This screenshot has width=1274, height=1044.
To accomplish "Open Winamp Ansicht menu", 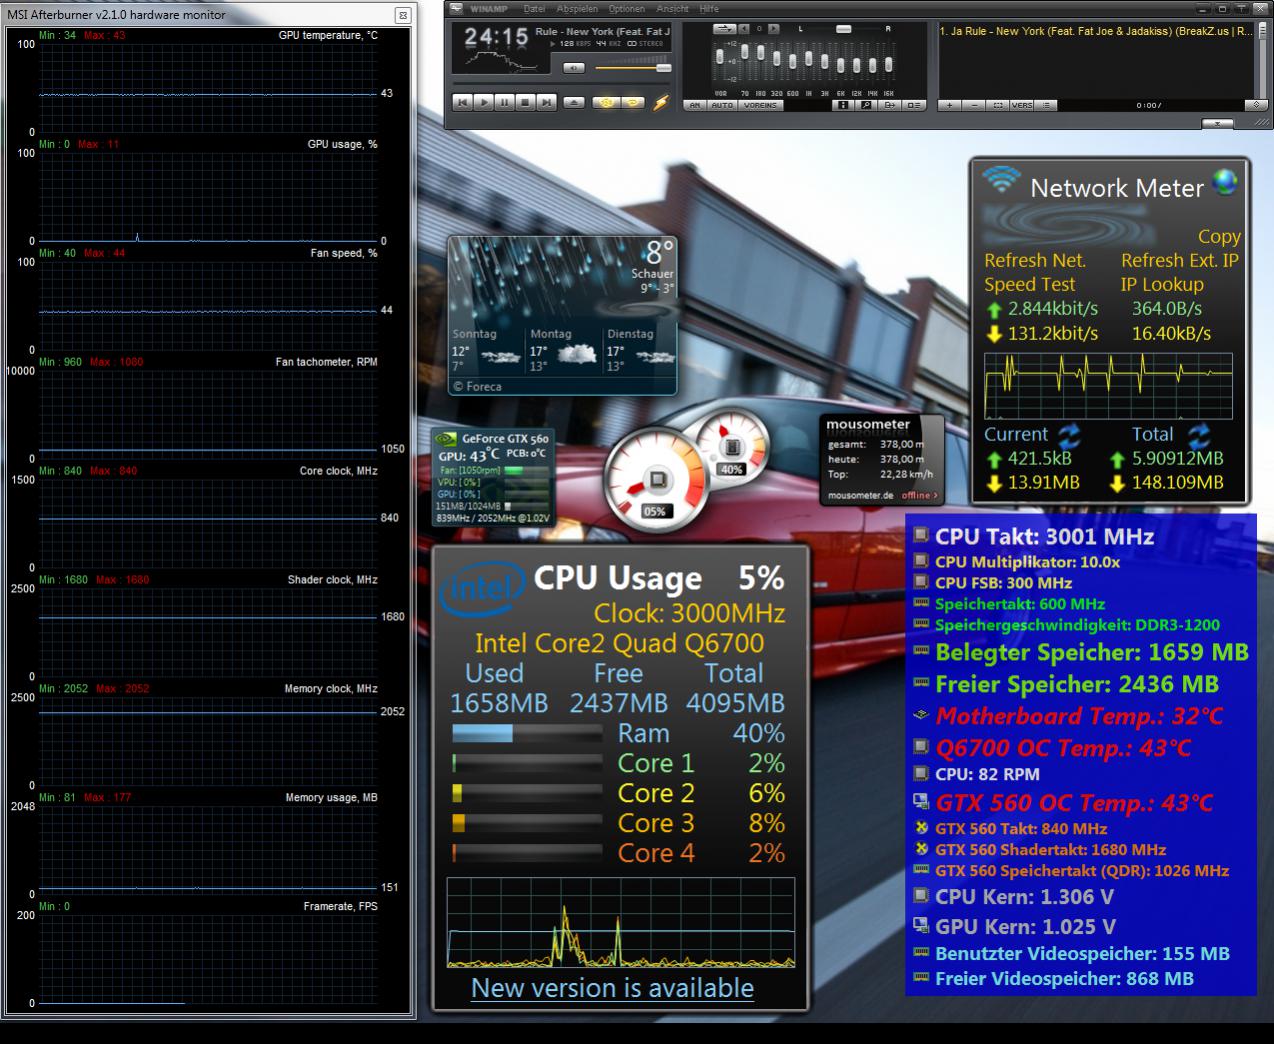I will coord(672,9).
